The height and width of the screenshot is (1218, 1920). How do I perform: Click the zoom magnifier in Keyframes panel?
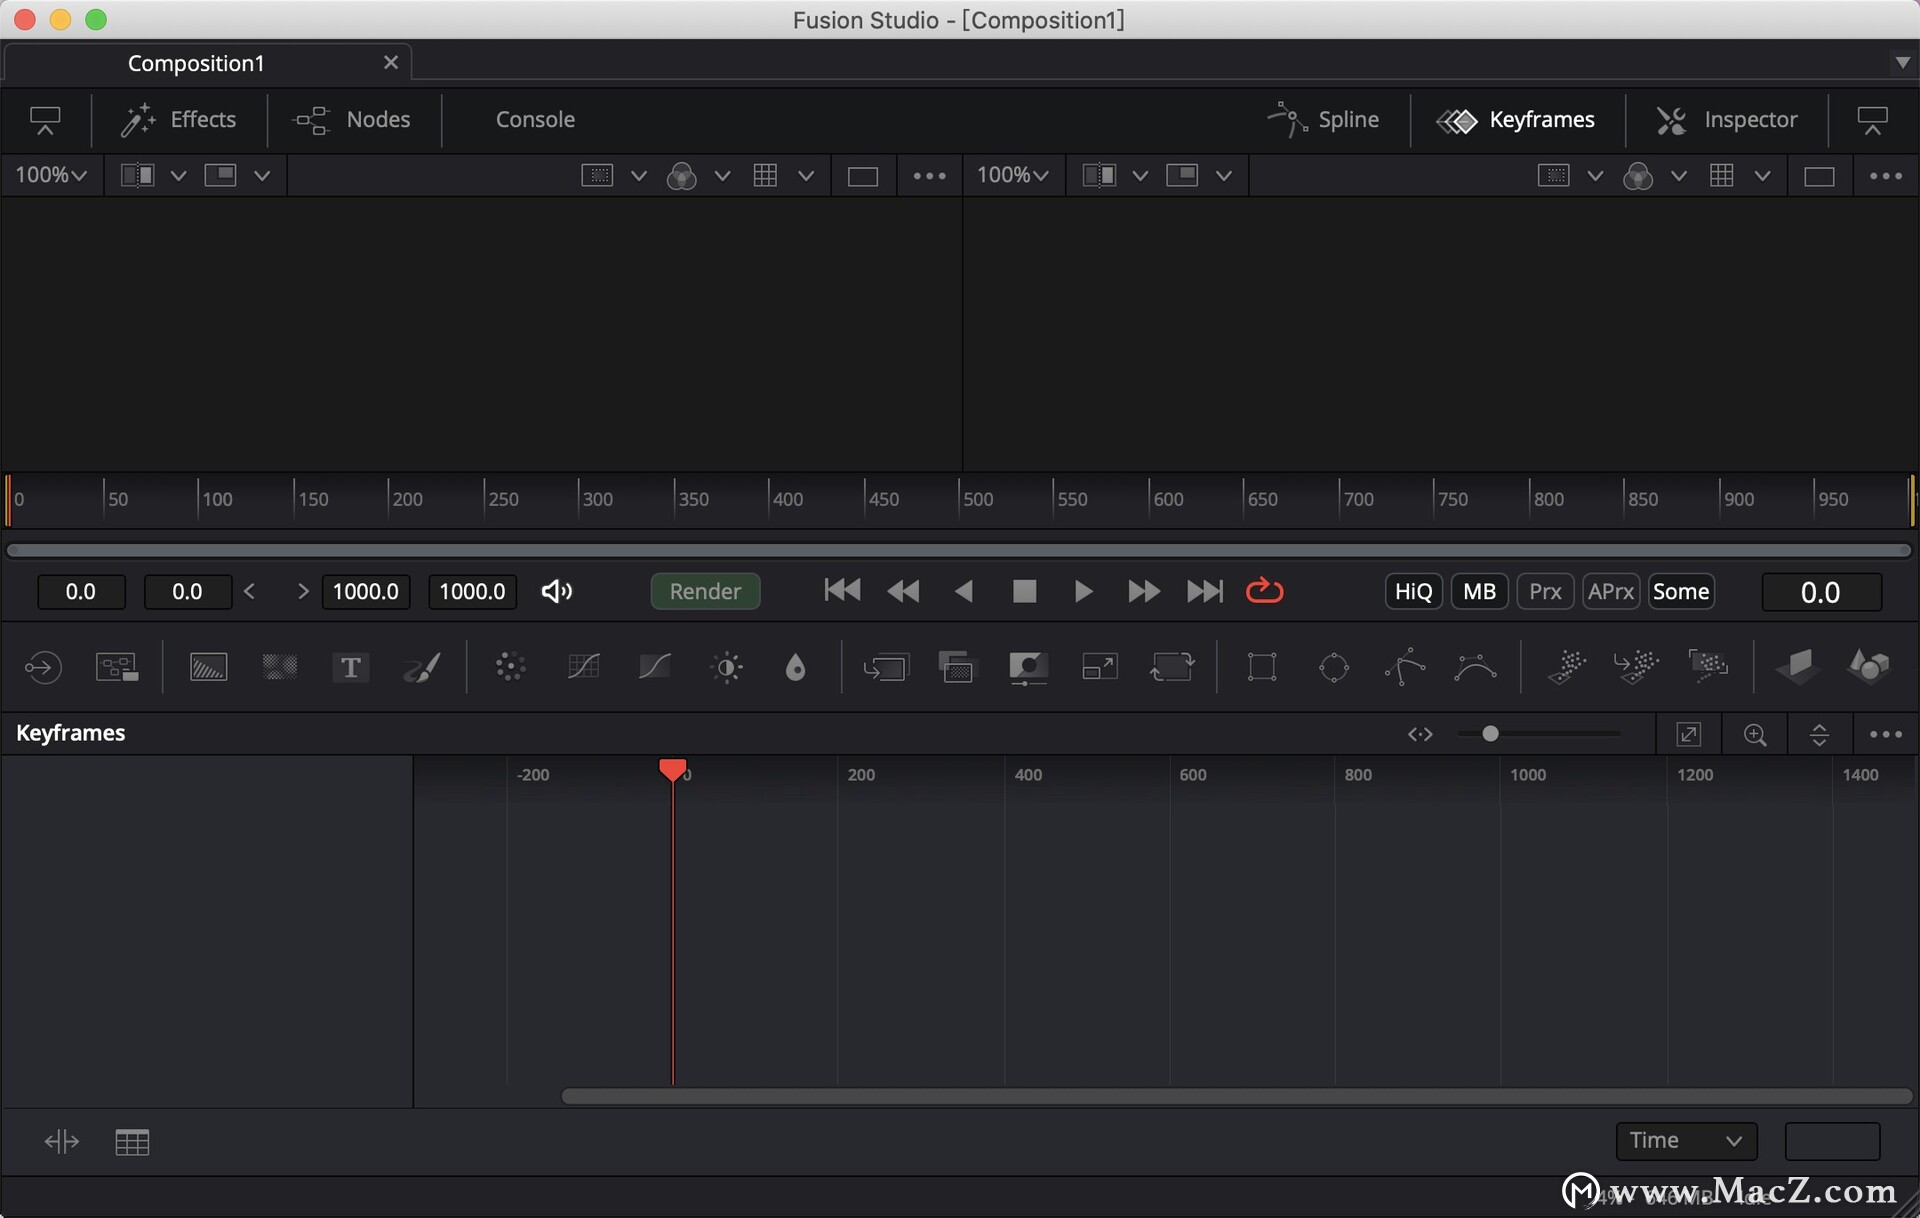point(1755,735)
